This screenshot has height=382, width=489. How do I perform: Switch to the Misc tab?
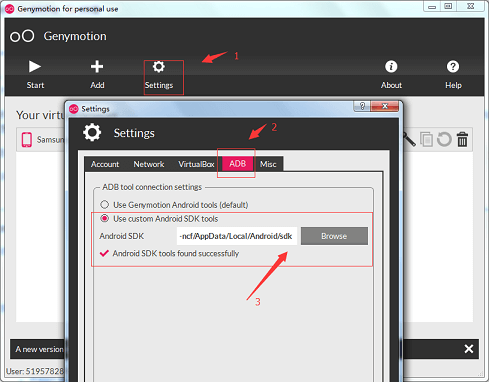point(268,164)
